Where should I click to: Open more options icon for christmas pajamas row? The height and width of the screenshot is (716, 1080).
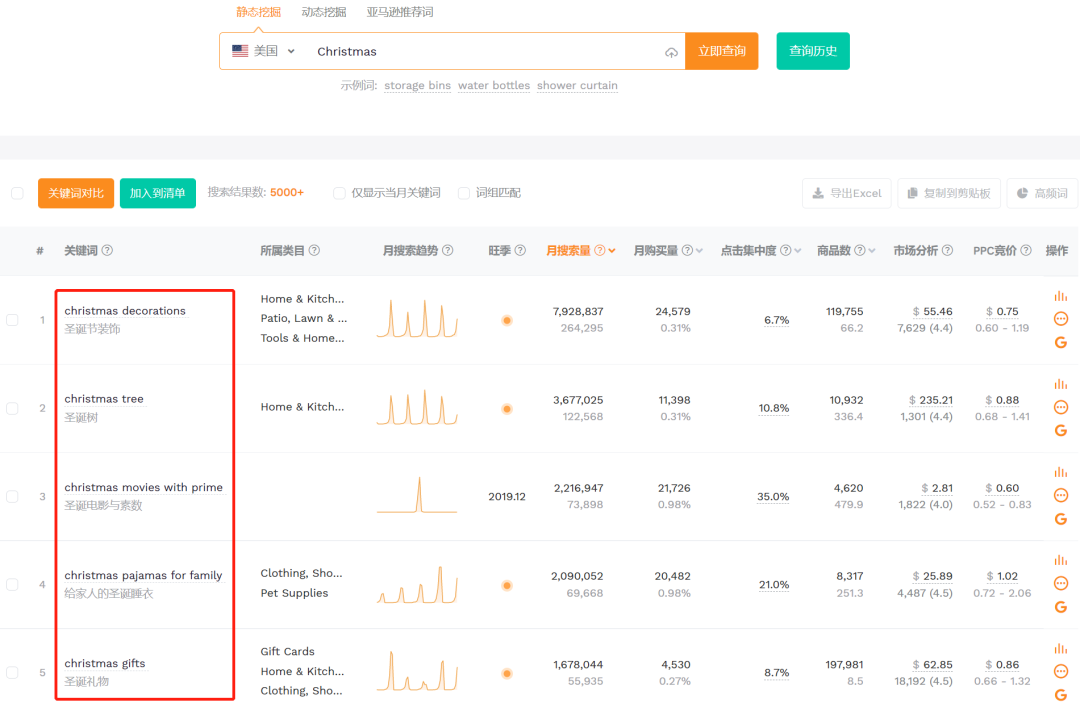click(x=1061, y=583)
